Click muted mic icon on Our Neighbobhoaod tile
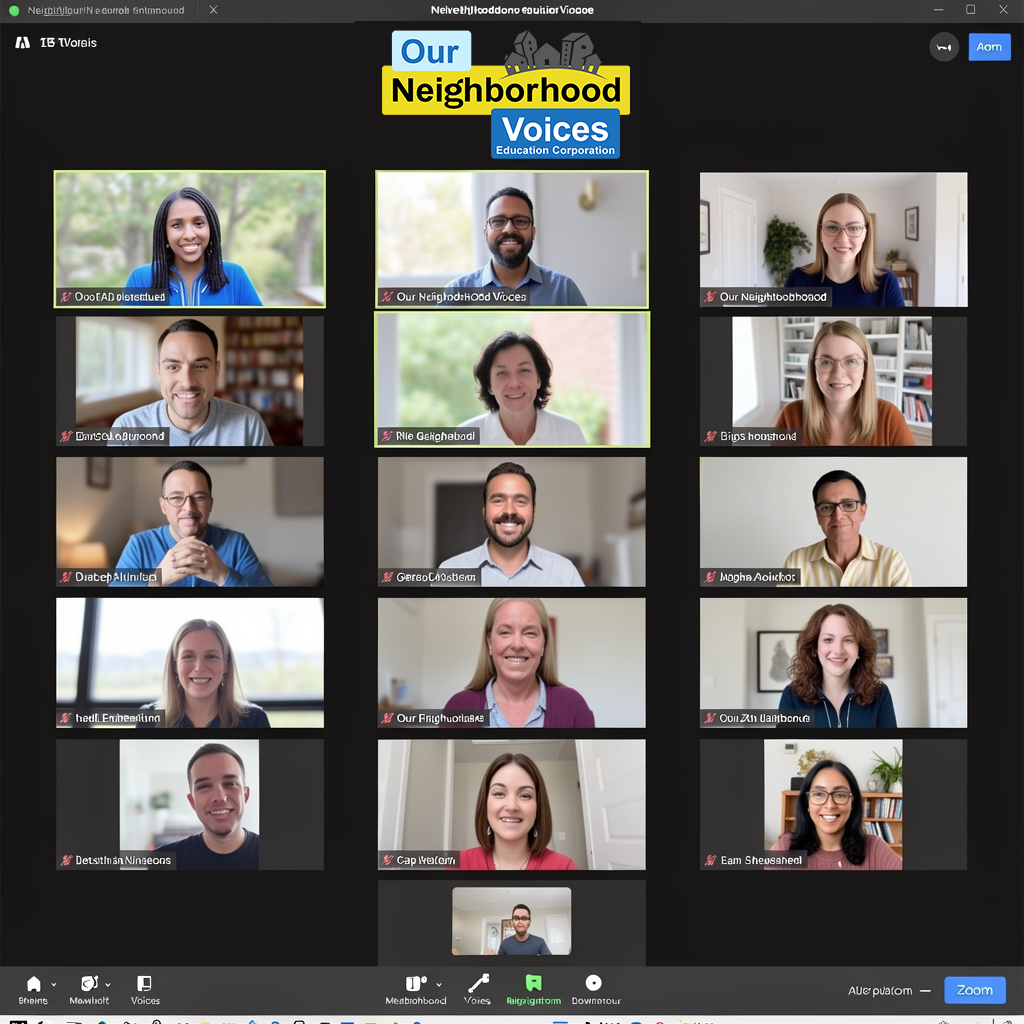 [x=710, y=297]
